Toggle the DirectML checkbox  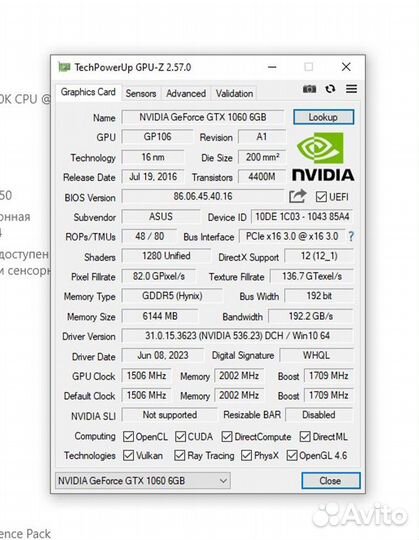pos(305,437)
